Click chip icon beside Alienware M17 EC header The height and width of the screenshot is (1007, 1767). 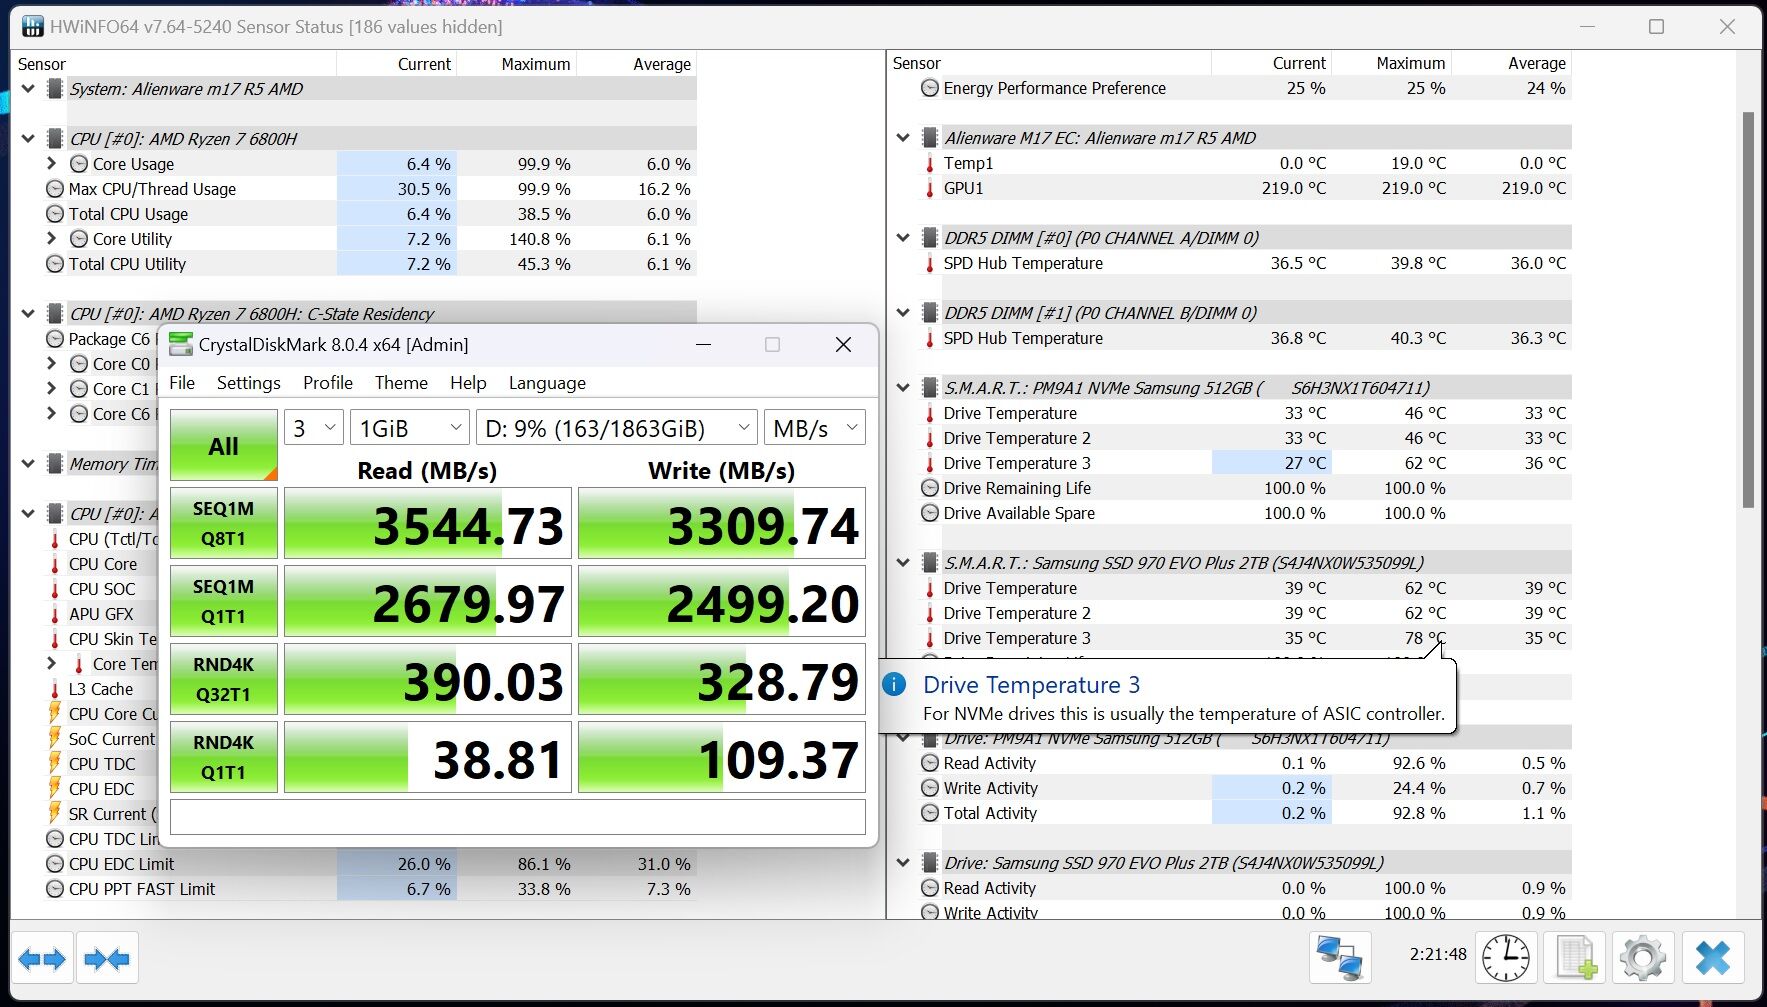[930, 138]
